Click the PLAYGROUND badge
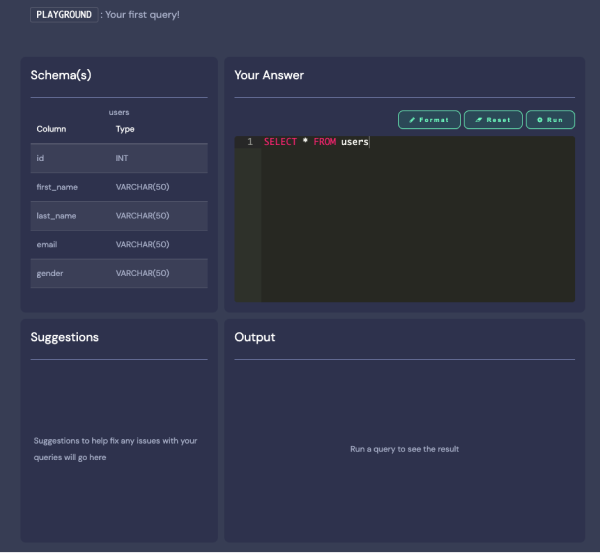Image resolution: width=600 pixels, height=553 pixels. (x=64, y=15)
